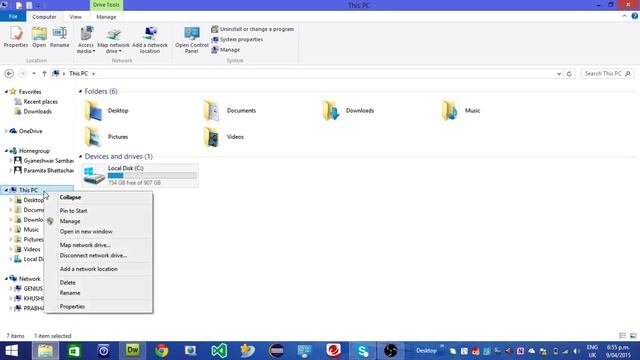Screen dimensions: 640x360
Task: Click the Up one level arrow
Action: [44, 73]
